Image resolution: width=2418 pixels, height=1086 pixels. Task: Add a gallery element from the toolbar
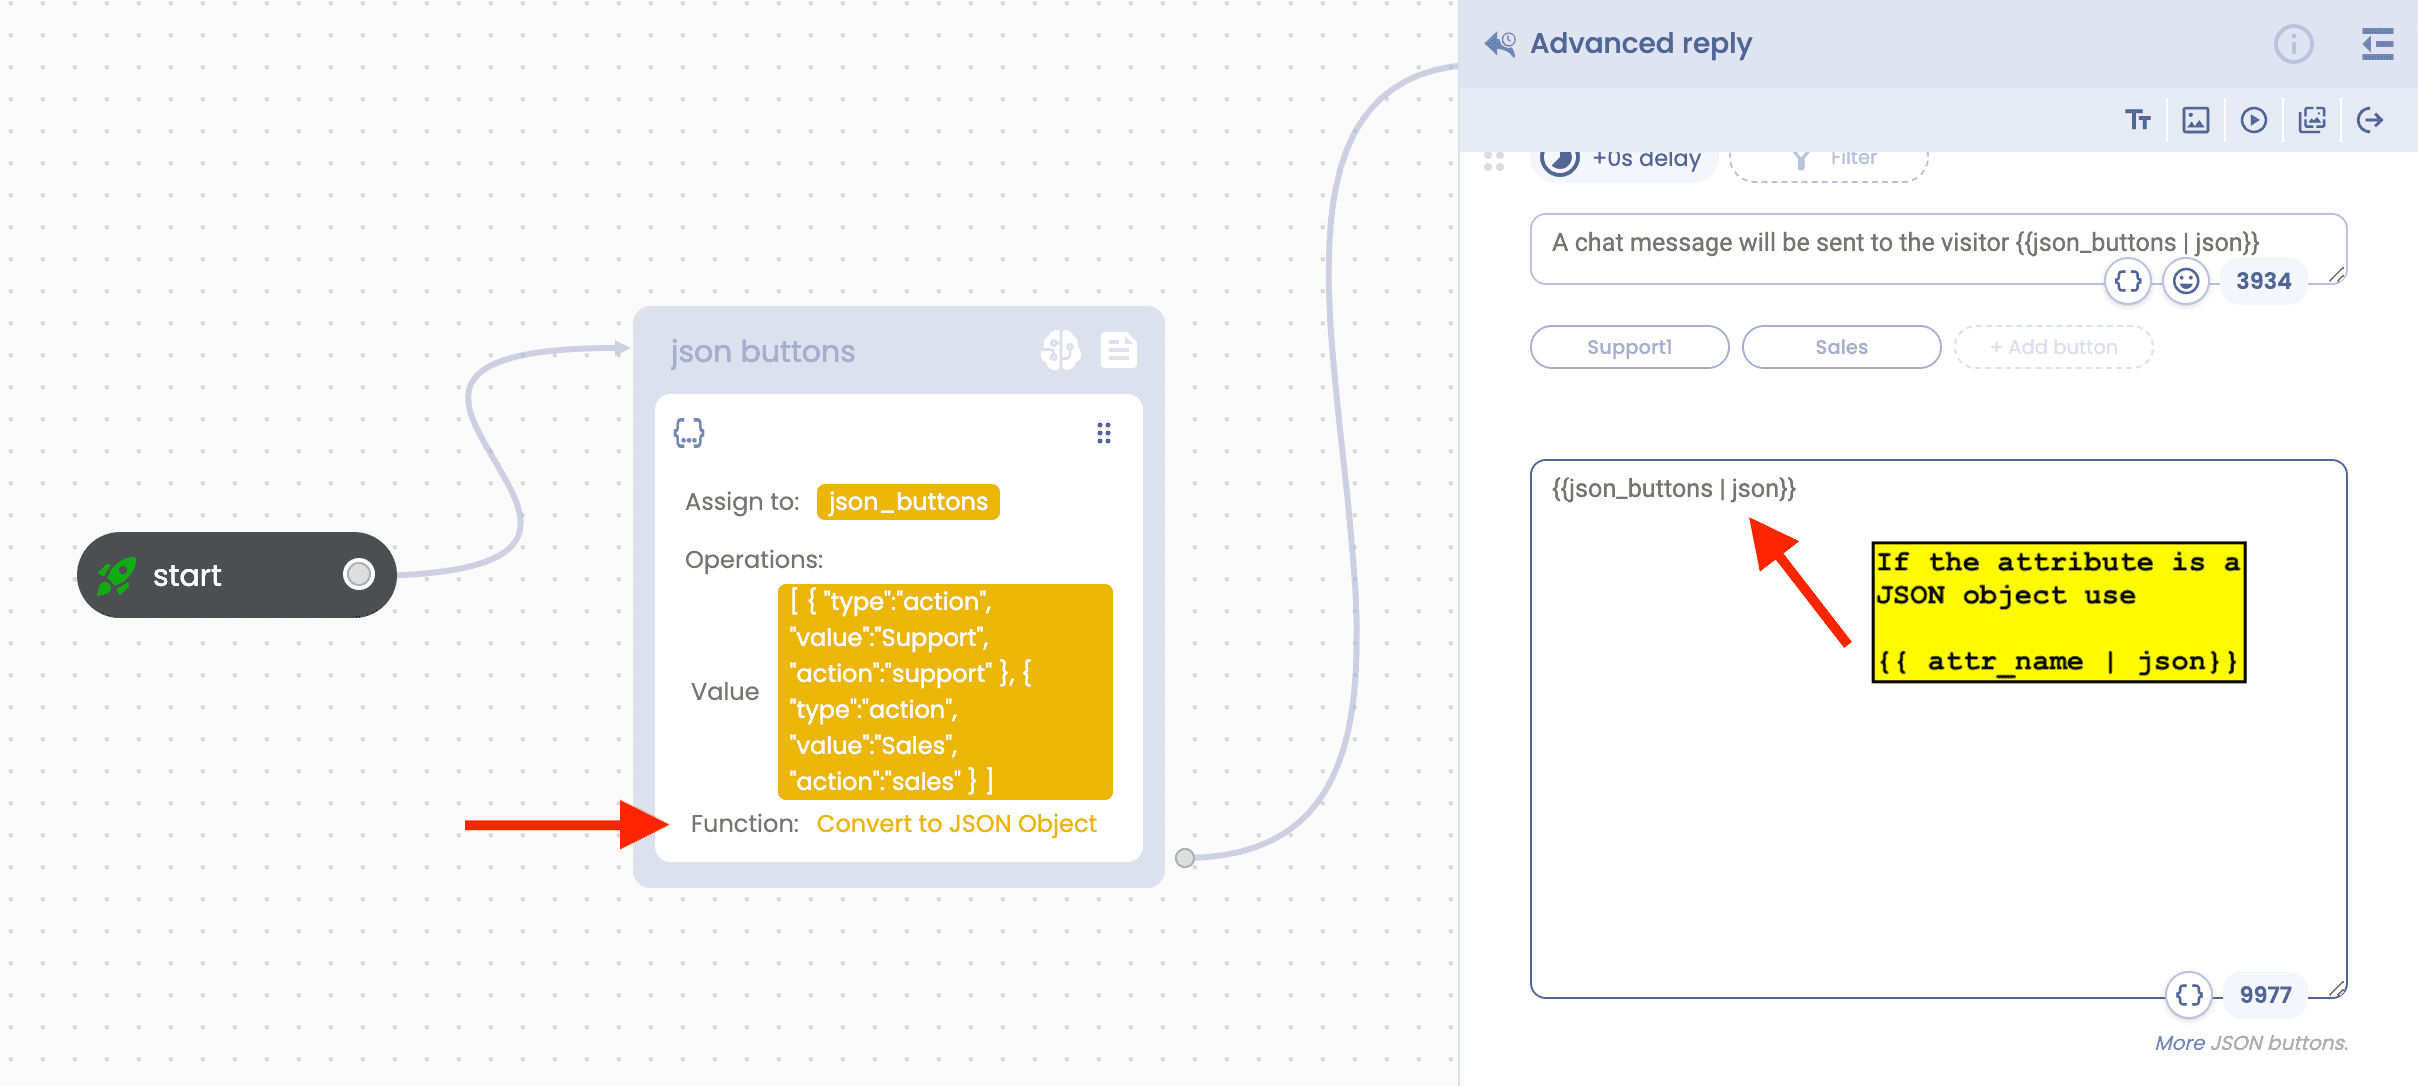[x=2312, y=120]
